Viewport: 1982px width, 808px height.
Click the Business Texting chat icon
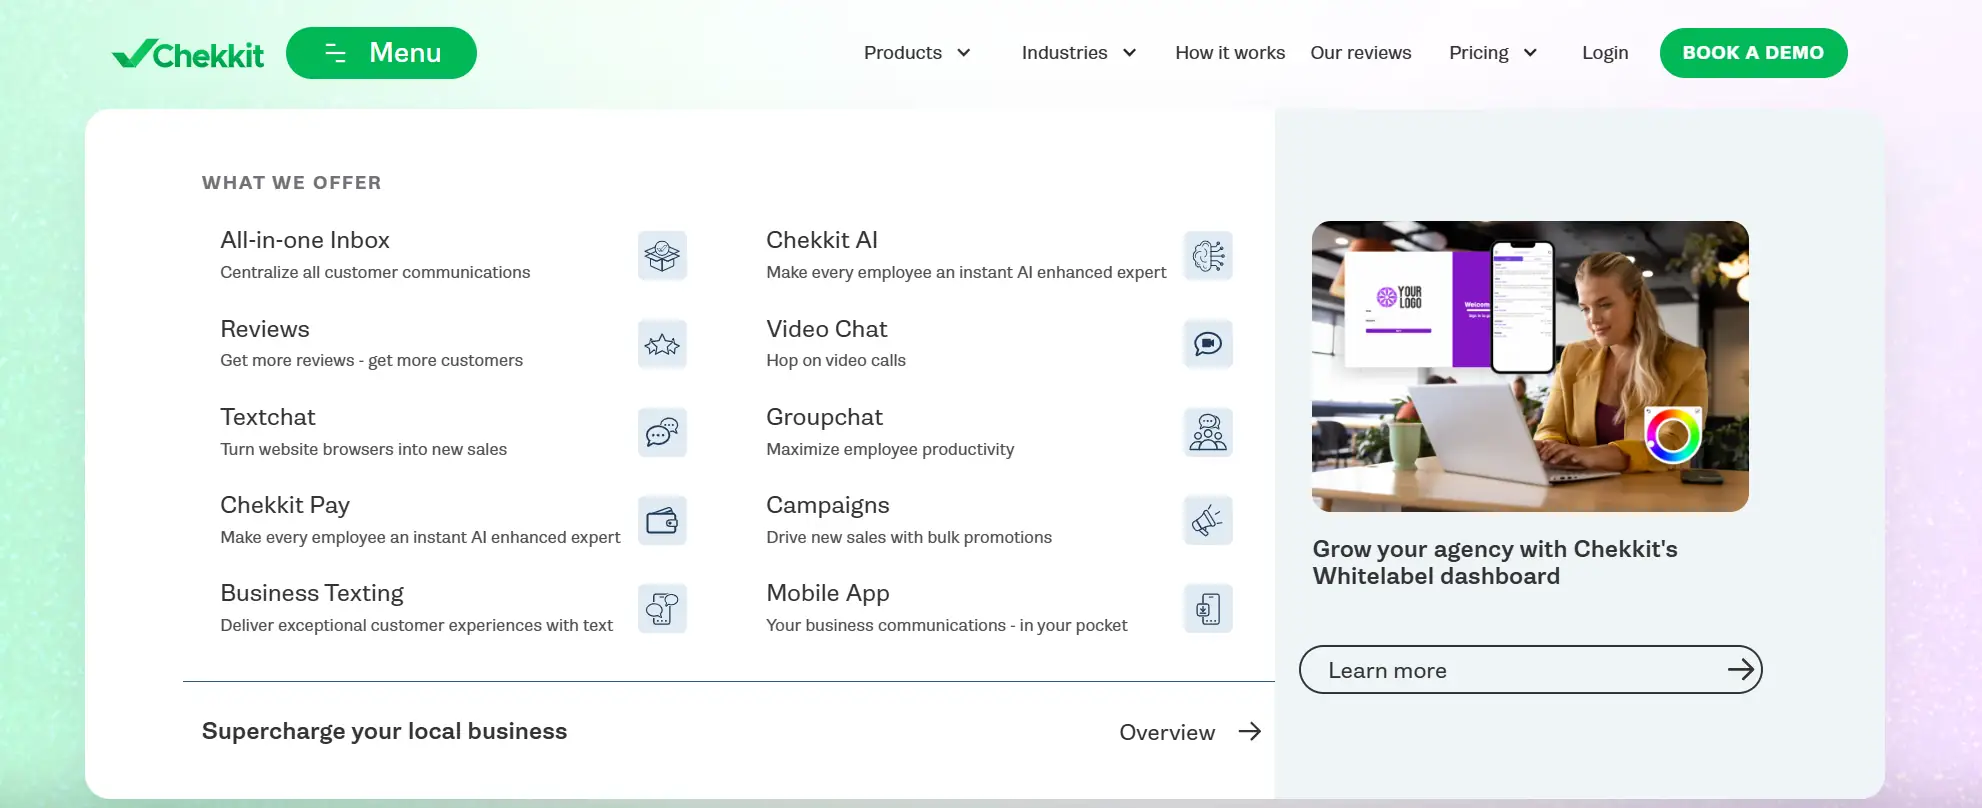[x=662, y=608]
